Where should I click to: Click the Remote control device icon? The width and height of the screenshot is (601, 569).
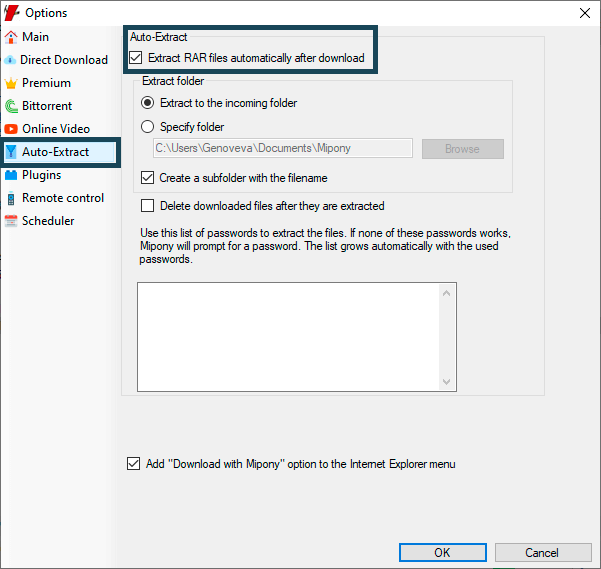coord(11,198)
